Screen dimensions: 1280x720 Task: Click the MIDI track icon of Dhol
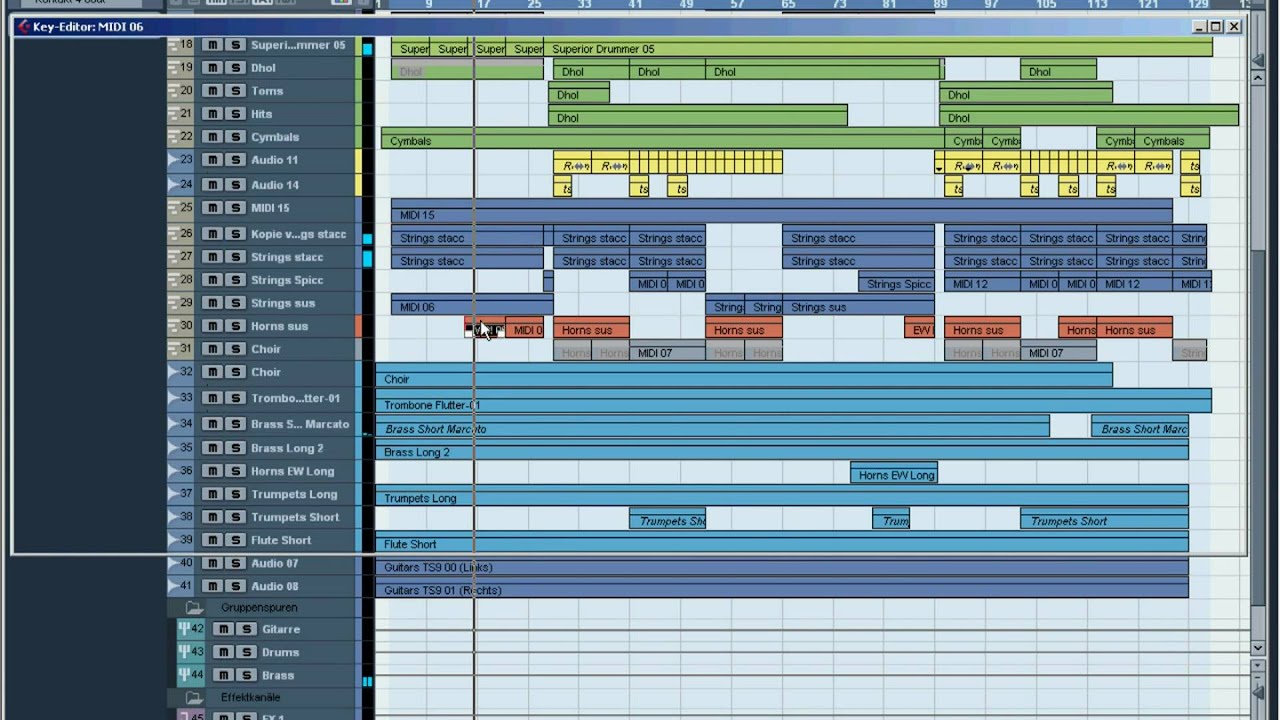(x=176, y=68)
